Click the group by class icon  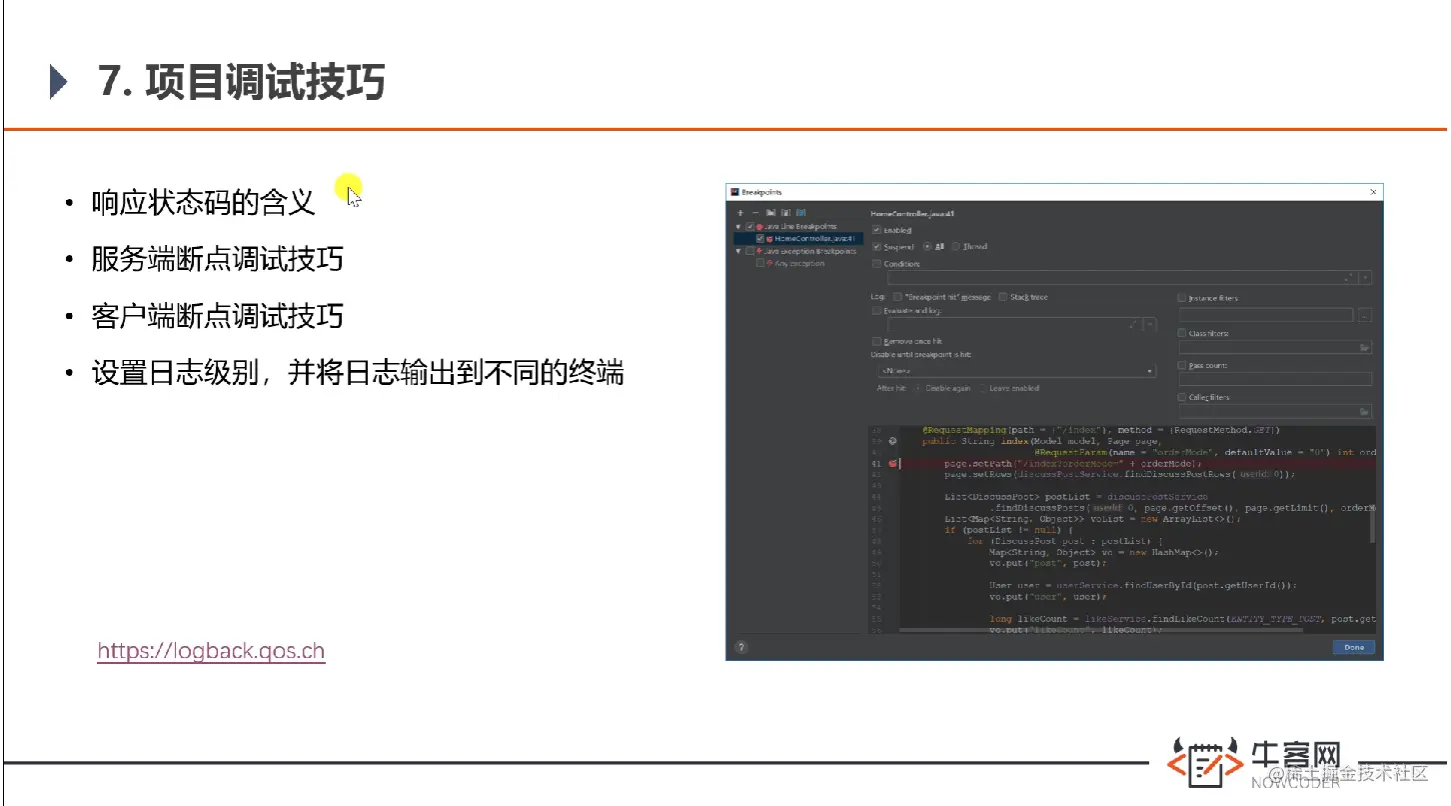point(801,213)
